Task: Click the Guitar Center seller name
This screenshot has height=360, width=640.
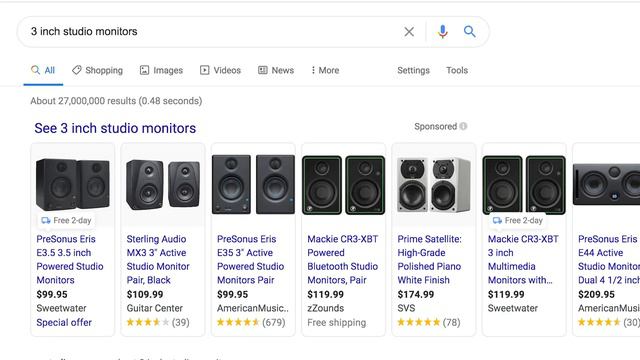Action: click(x=155, y=308)
